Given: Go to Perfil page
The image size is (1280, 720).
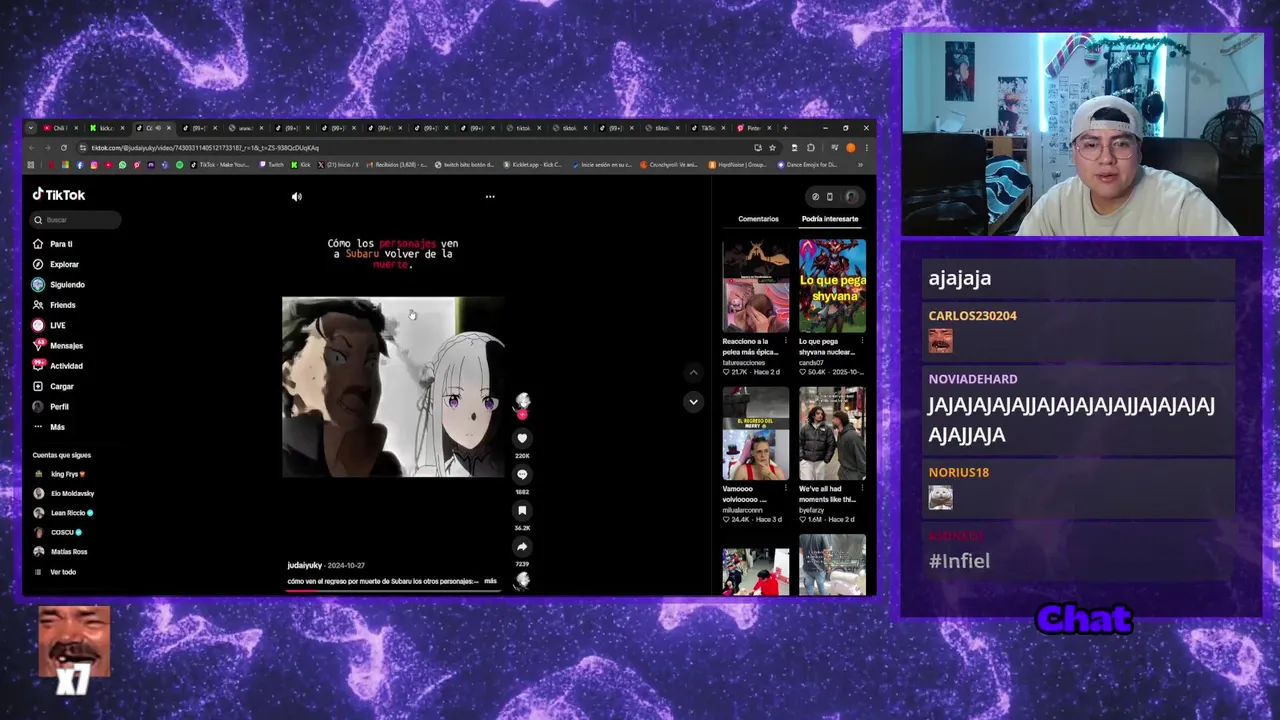Looking at the screenshot, I should coord(51,407).
